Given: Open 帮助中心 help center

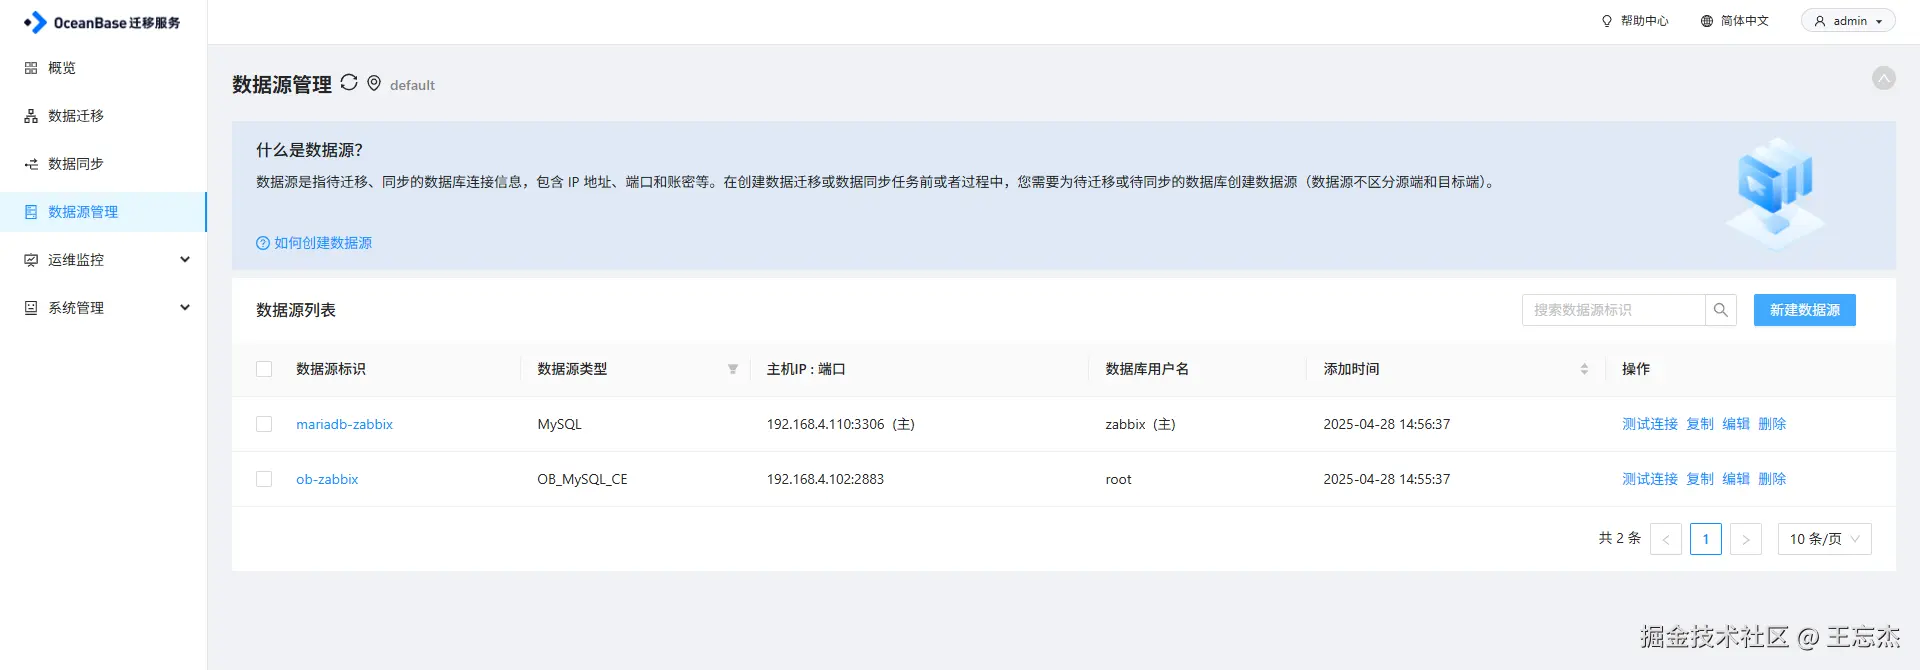Looking at the screenshot, I should [x=1635, y=21].
